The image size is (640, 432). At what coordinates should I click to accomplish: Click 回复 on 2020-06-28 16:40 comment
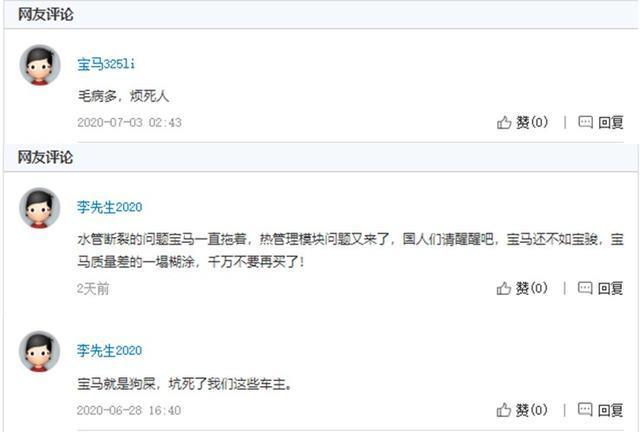[611, 410]
